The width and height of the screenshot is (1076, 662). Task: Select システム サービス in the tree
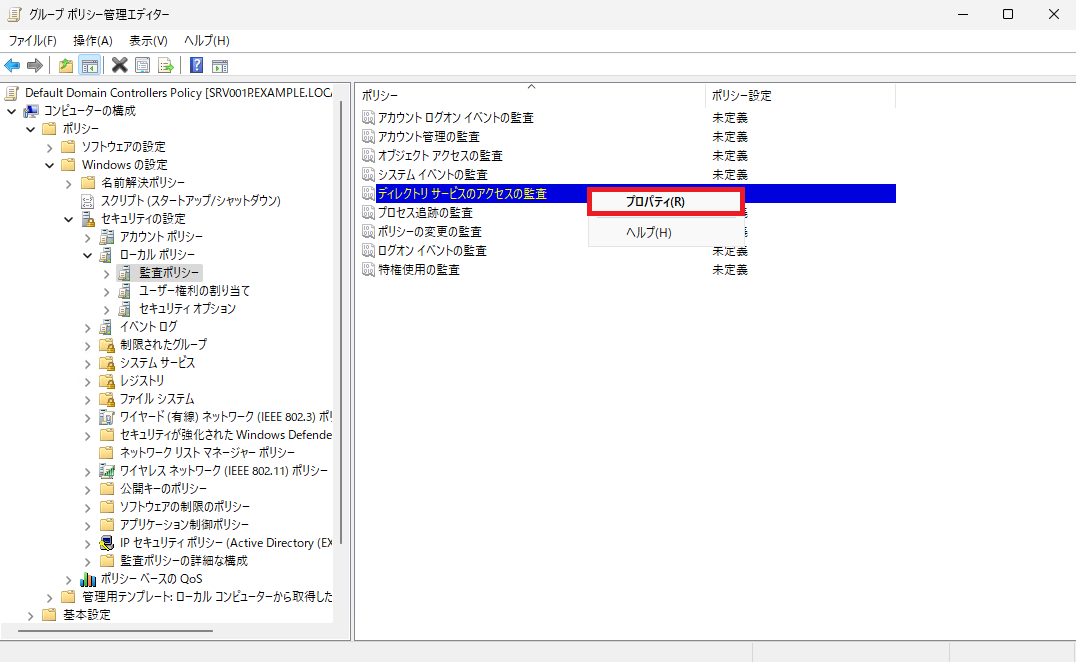click(x=157, y=362)
